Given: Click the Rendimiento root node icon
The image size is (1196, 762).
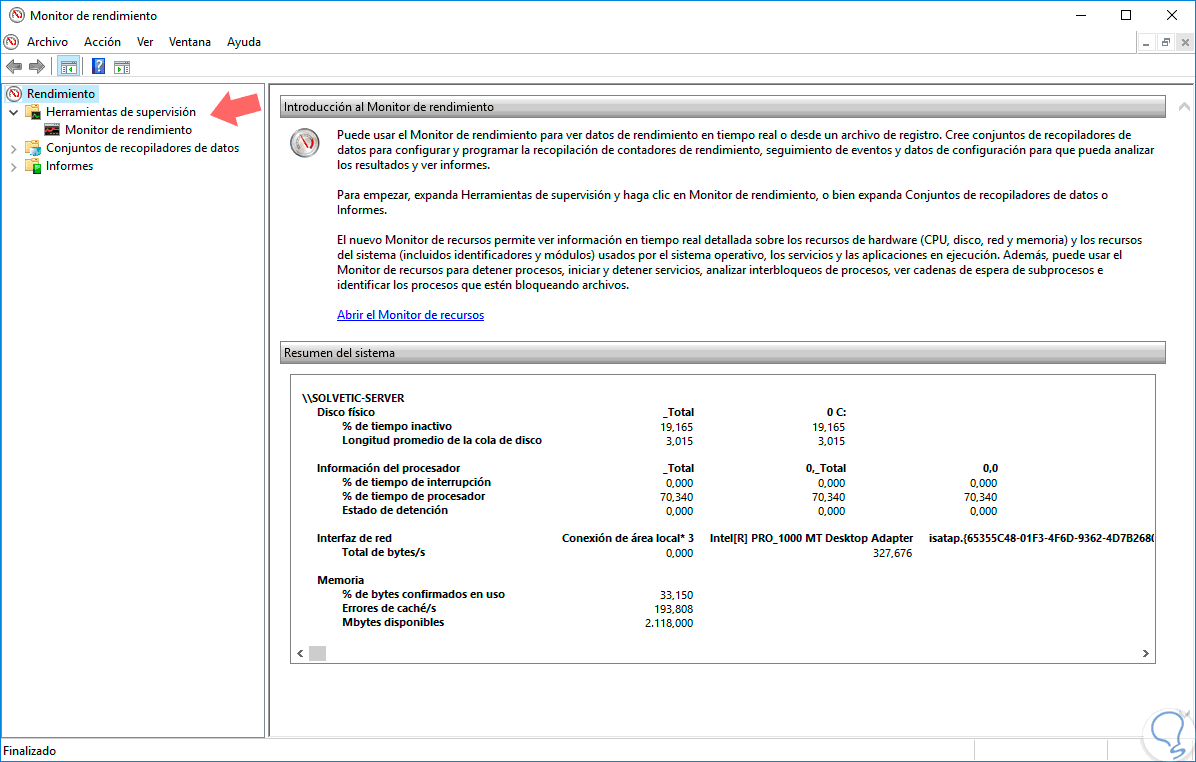Looking at the screenshot, I should [14, 94].
